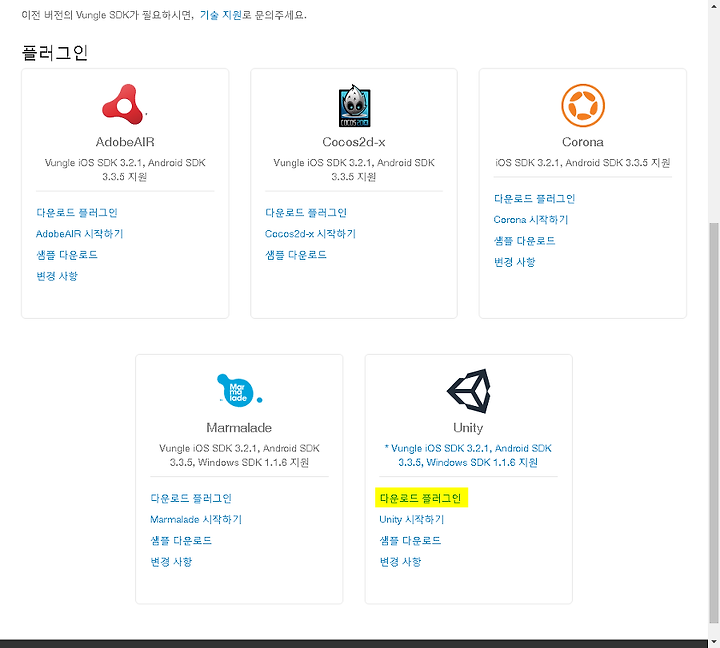
Task: Open 변경 사항 changelog for Marmalade
Action: point(171,562)
